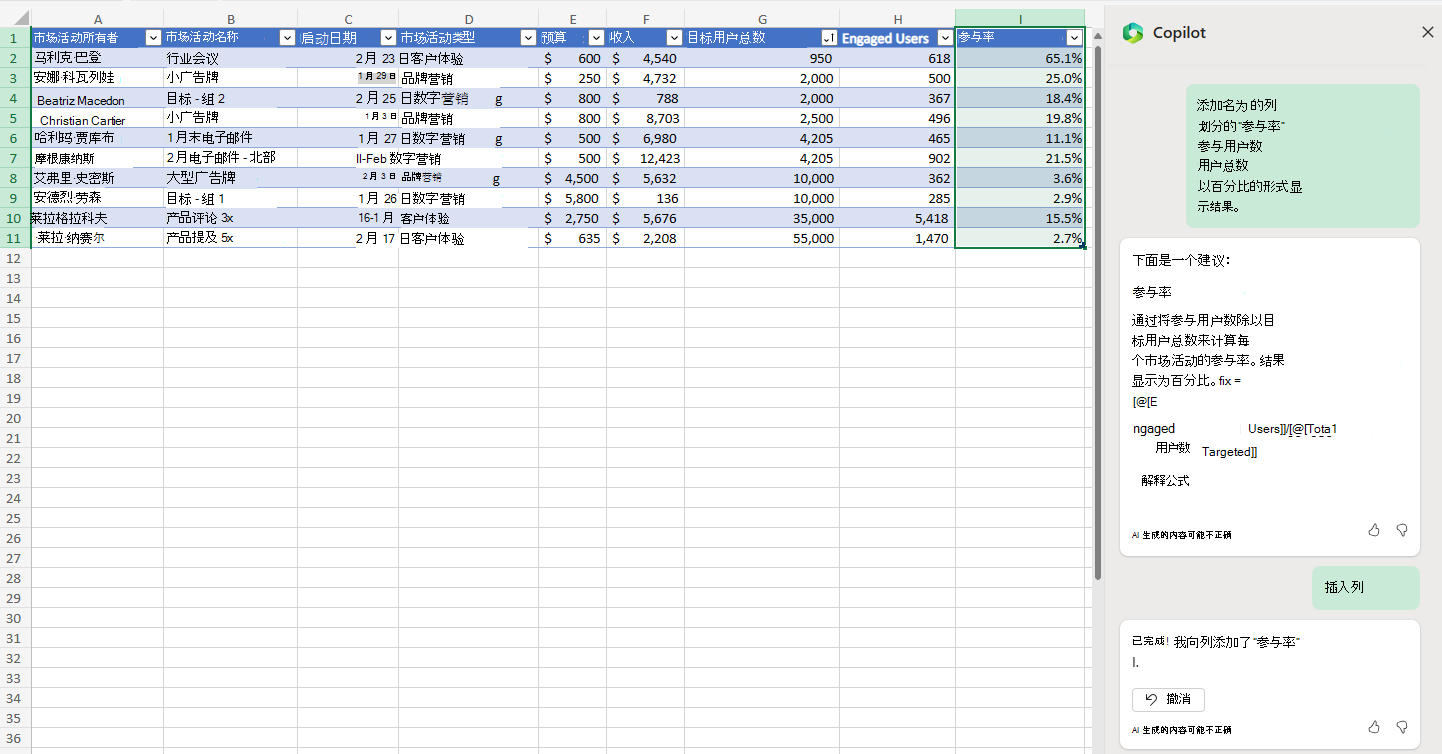Click the Copilot logo icon
Image resolution: width=1442 pixels, height=754 pixels.
click(1132, 33)
